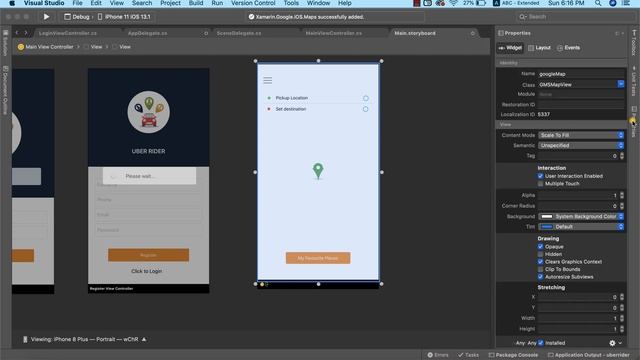Open the Unit Tests pad on the right edge
640x360 pixels.
(x=634, y=82)
